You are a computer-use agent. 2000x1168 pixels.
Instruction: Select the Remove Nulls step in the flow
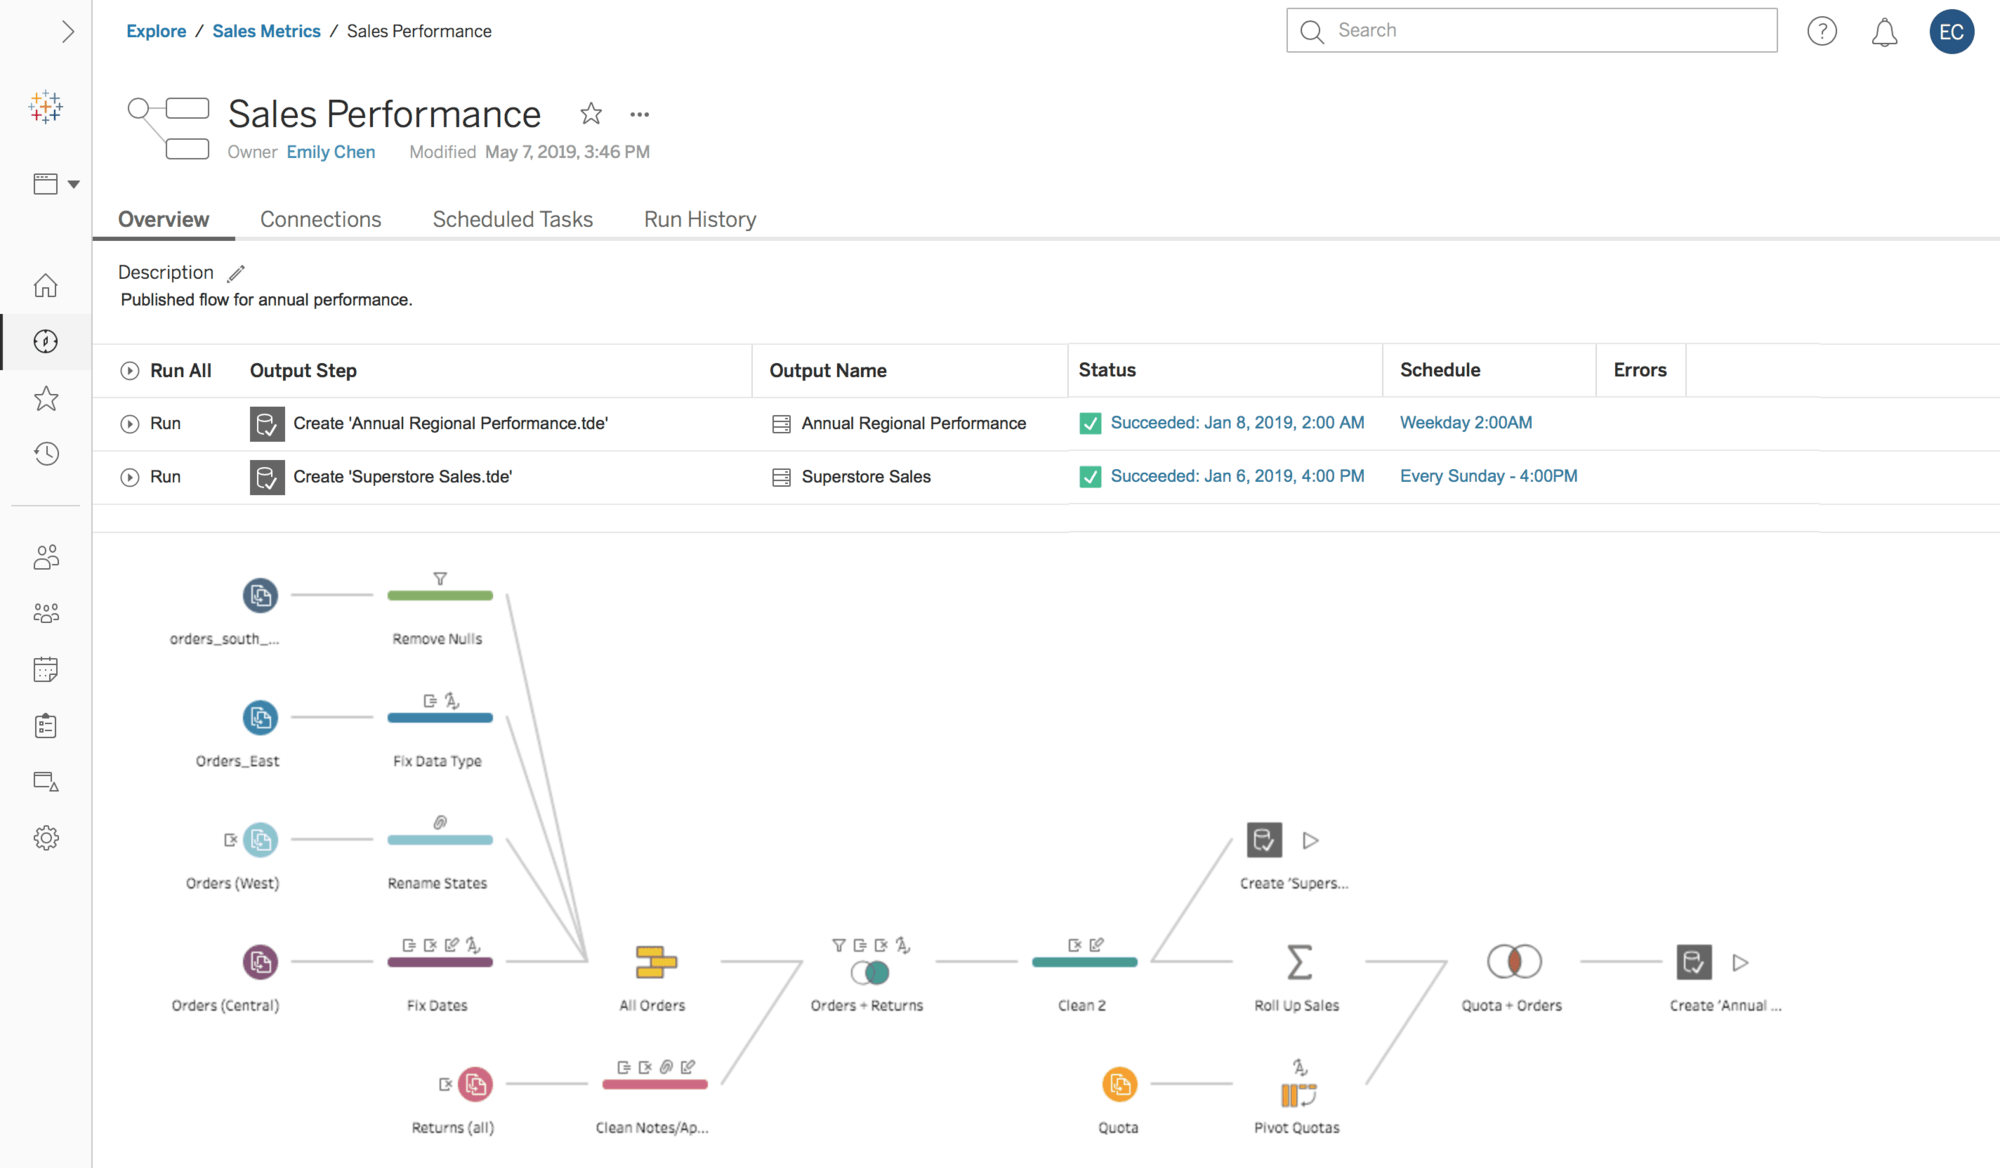click(439, 595)
